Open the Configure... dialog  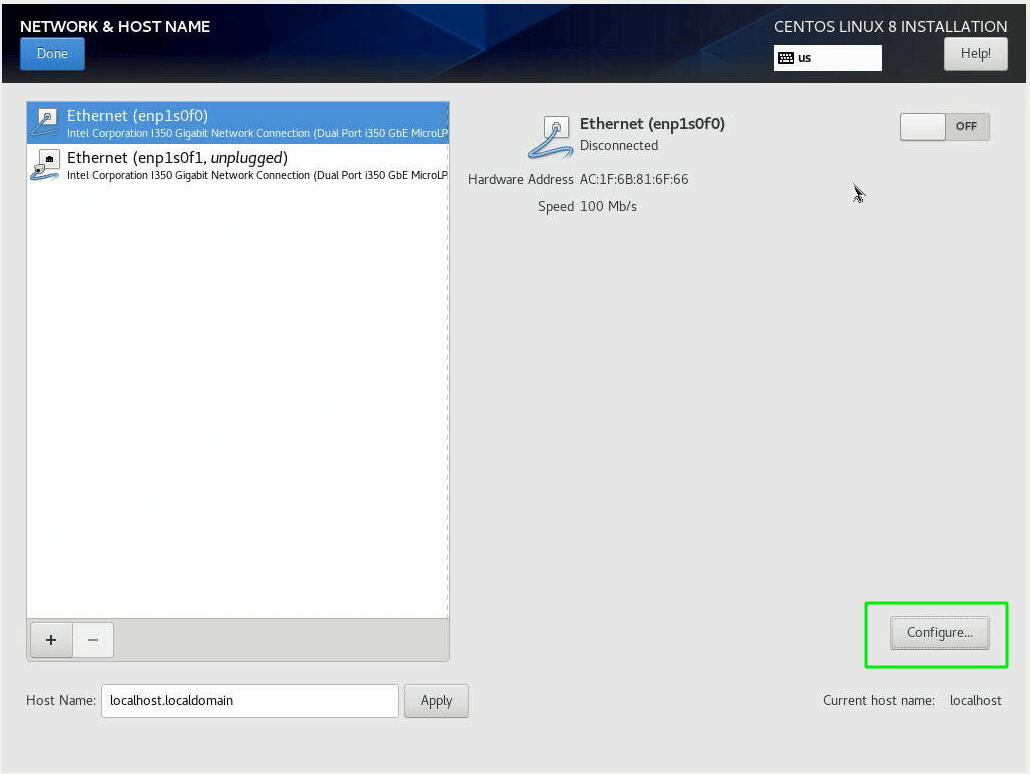[x=939, y=633]
